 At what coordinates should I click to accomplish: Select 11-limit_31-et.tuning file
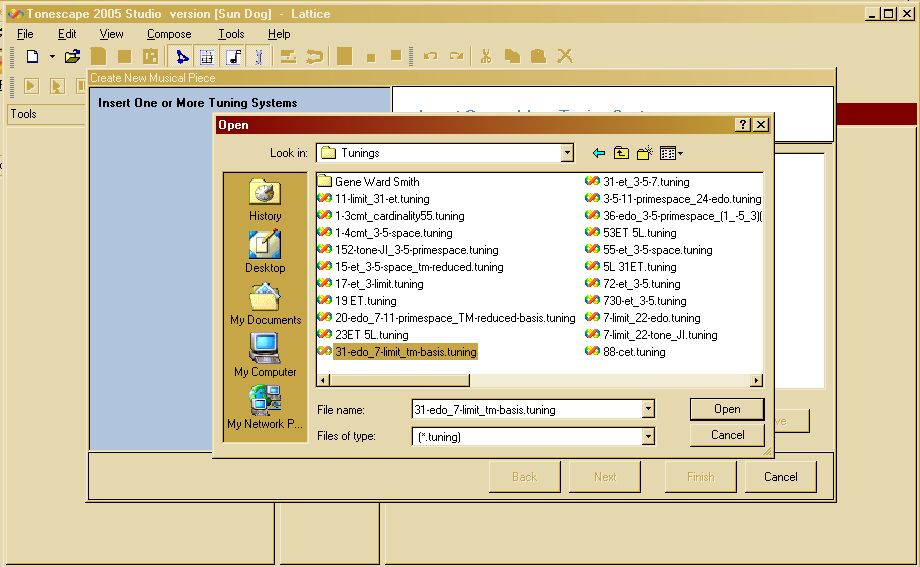click(374, 199)
